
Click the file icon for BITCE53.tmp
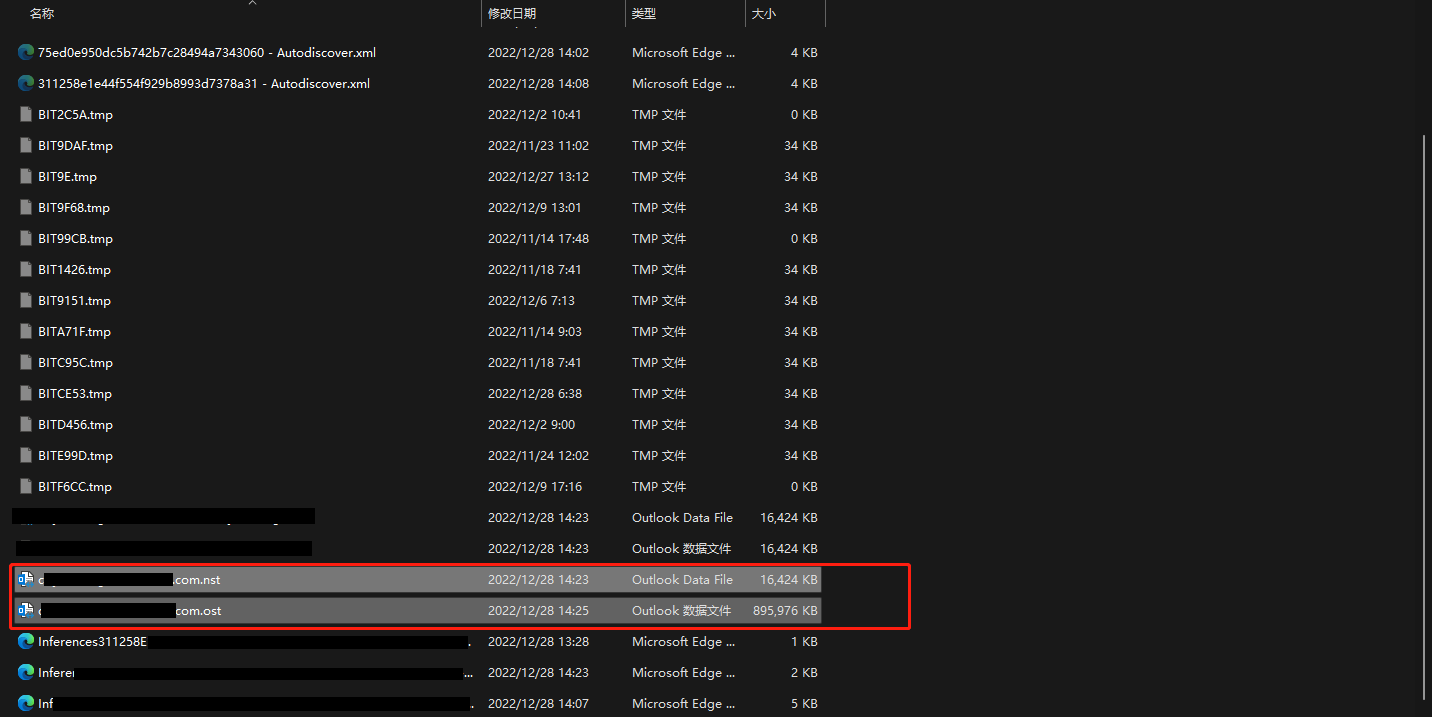coord(27,394)
